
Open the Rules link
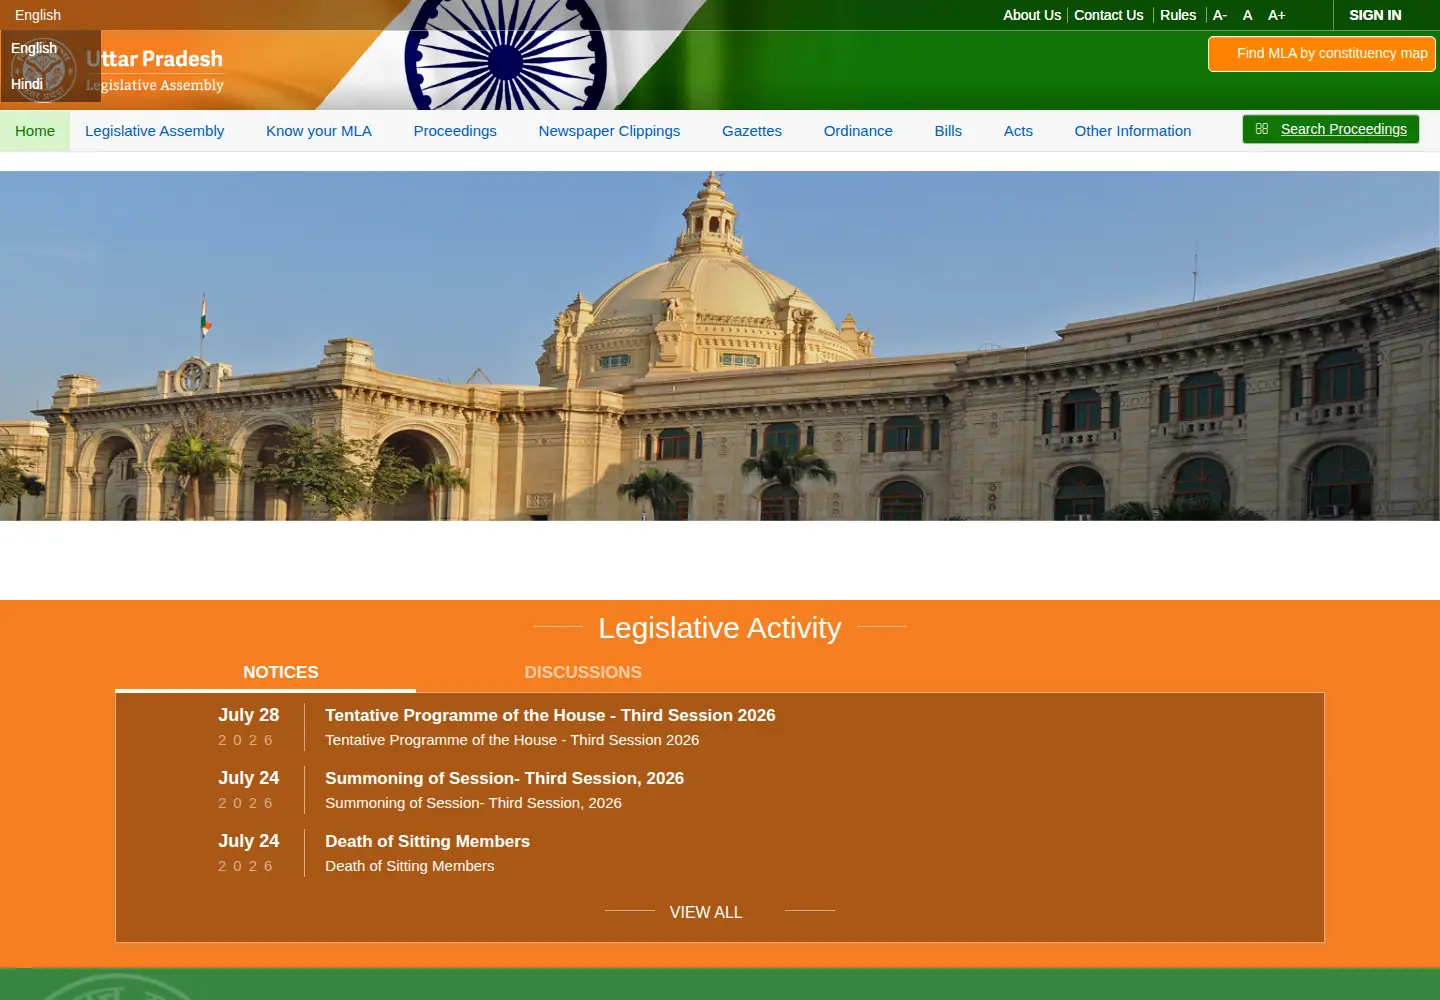click(x=1178, y=15)
